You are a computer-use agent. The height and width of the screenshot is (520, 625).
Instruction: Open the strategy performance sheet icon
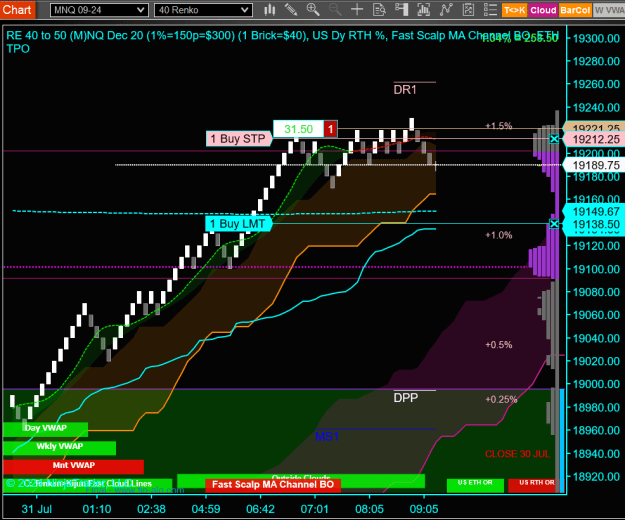(468, 10)
